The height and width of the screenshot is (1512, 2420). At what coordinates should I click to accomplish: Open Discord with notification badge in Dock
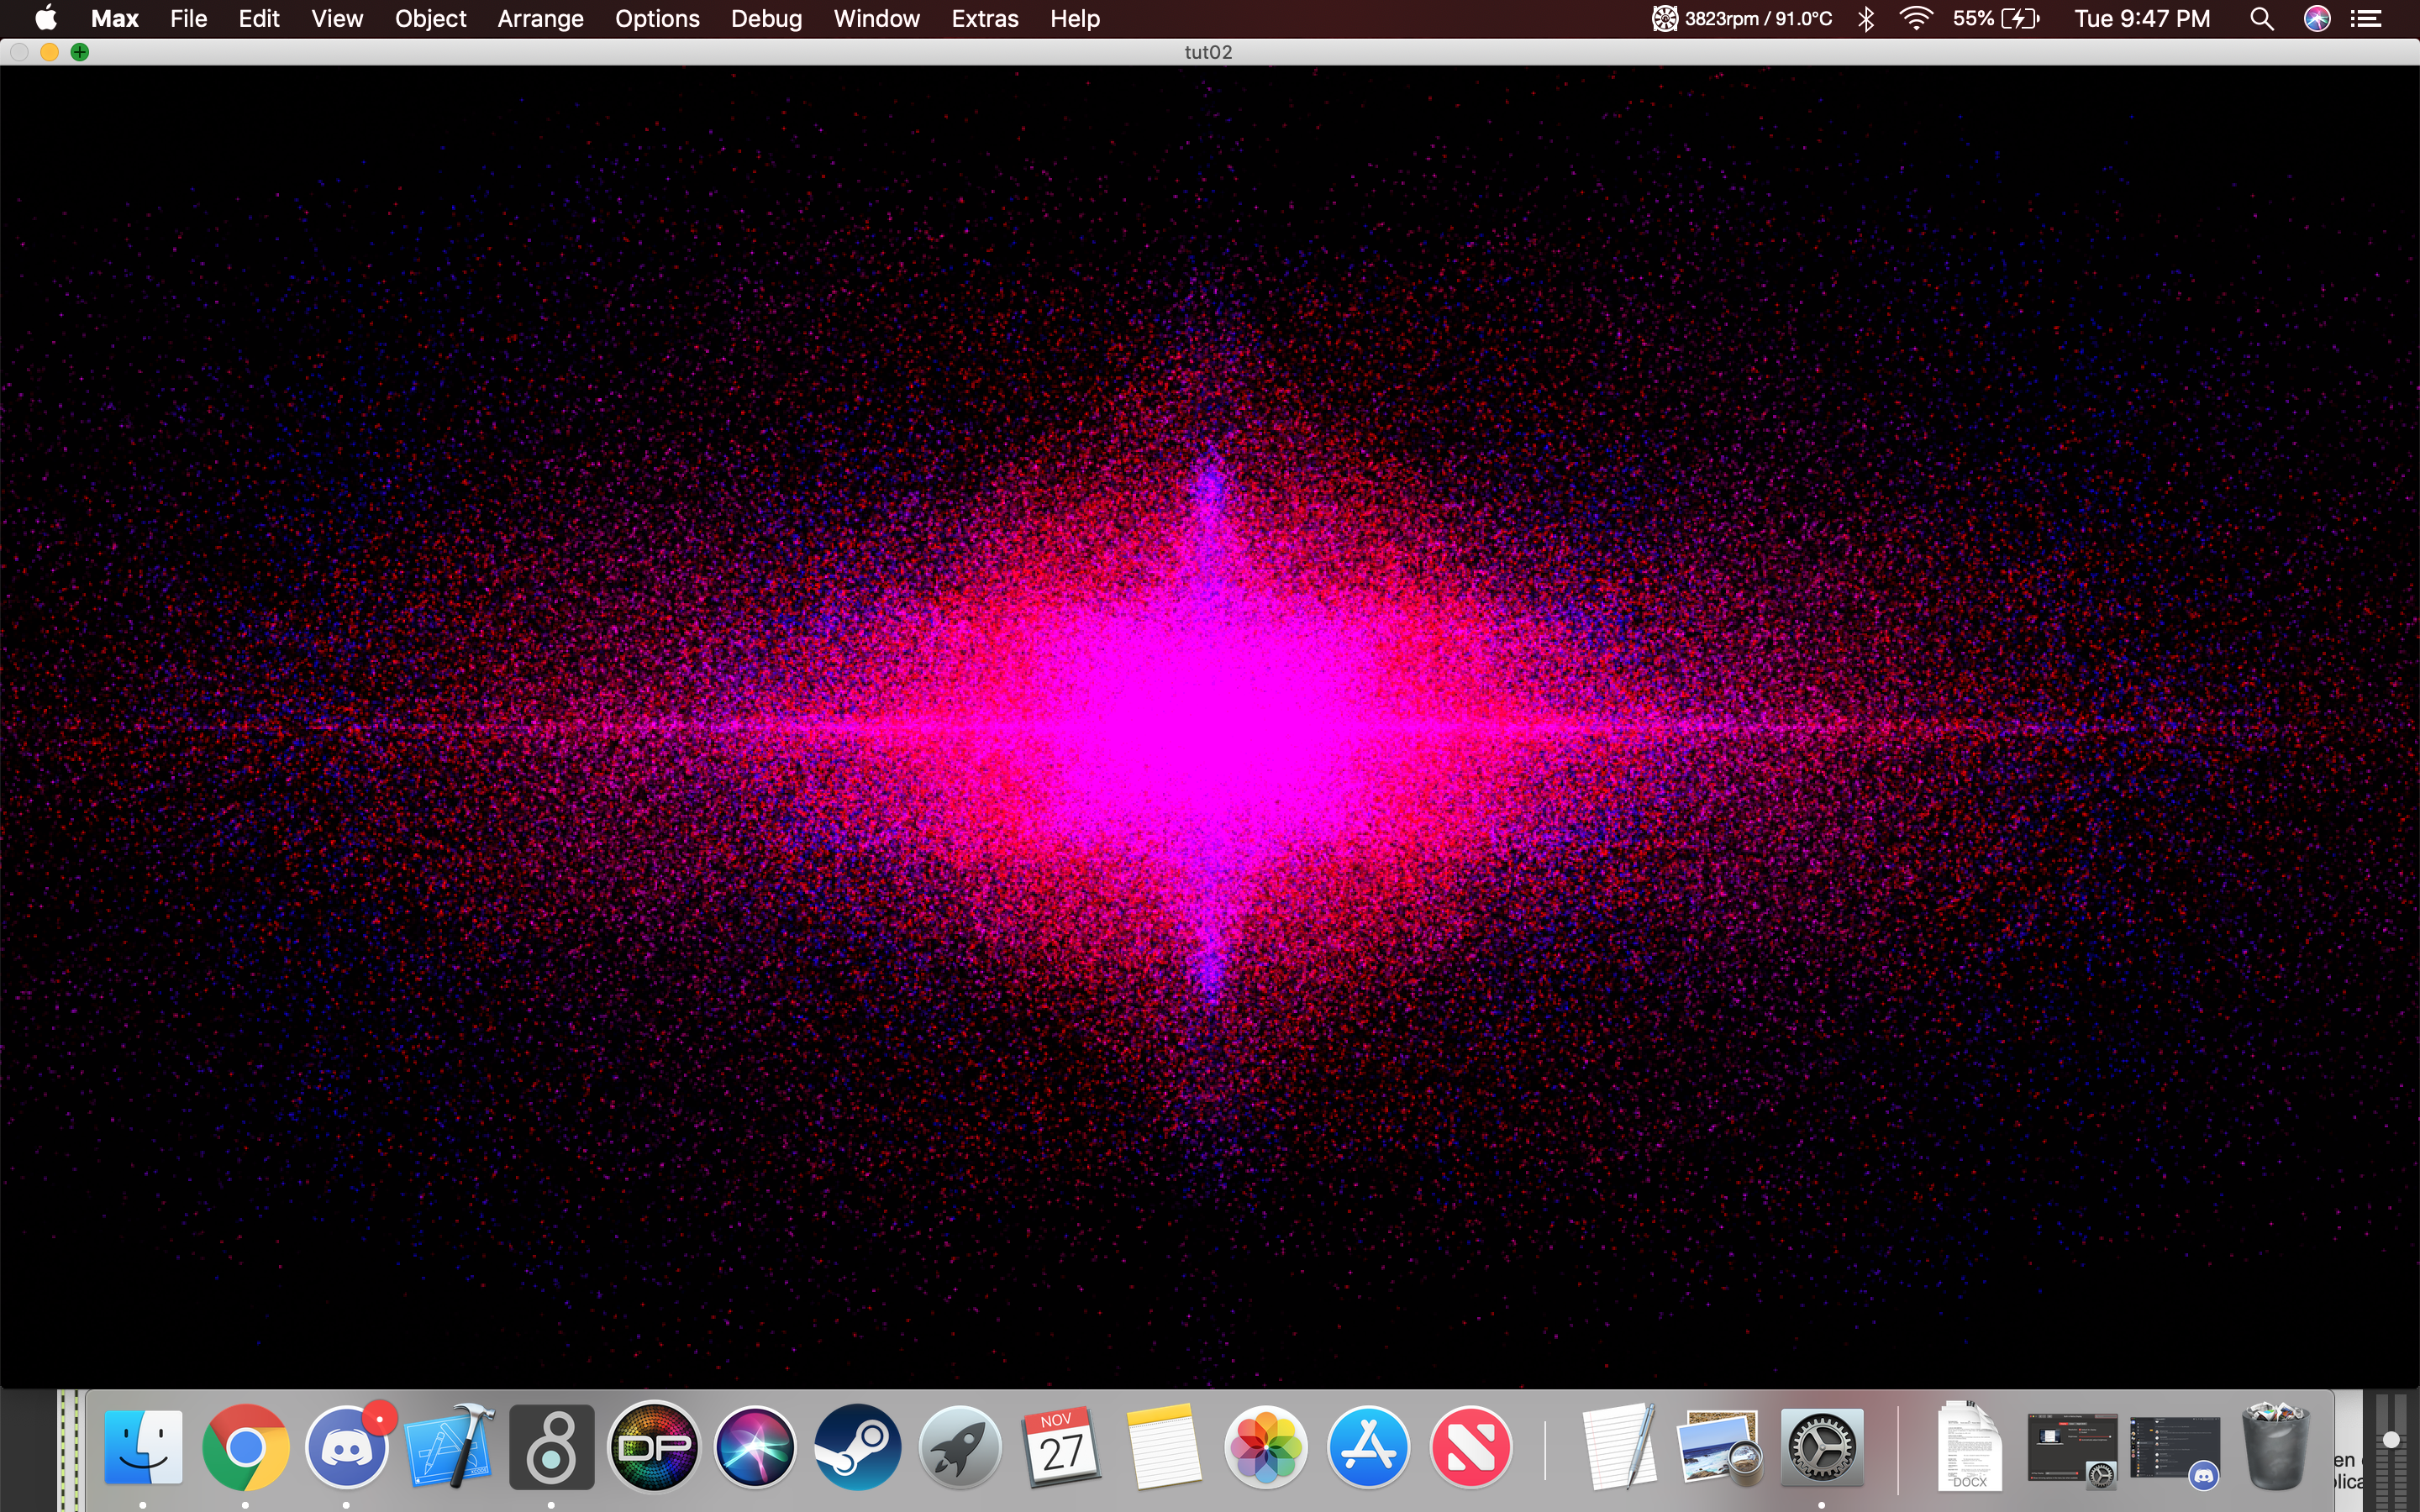[348, 1447]
